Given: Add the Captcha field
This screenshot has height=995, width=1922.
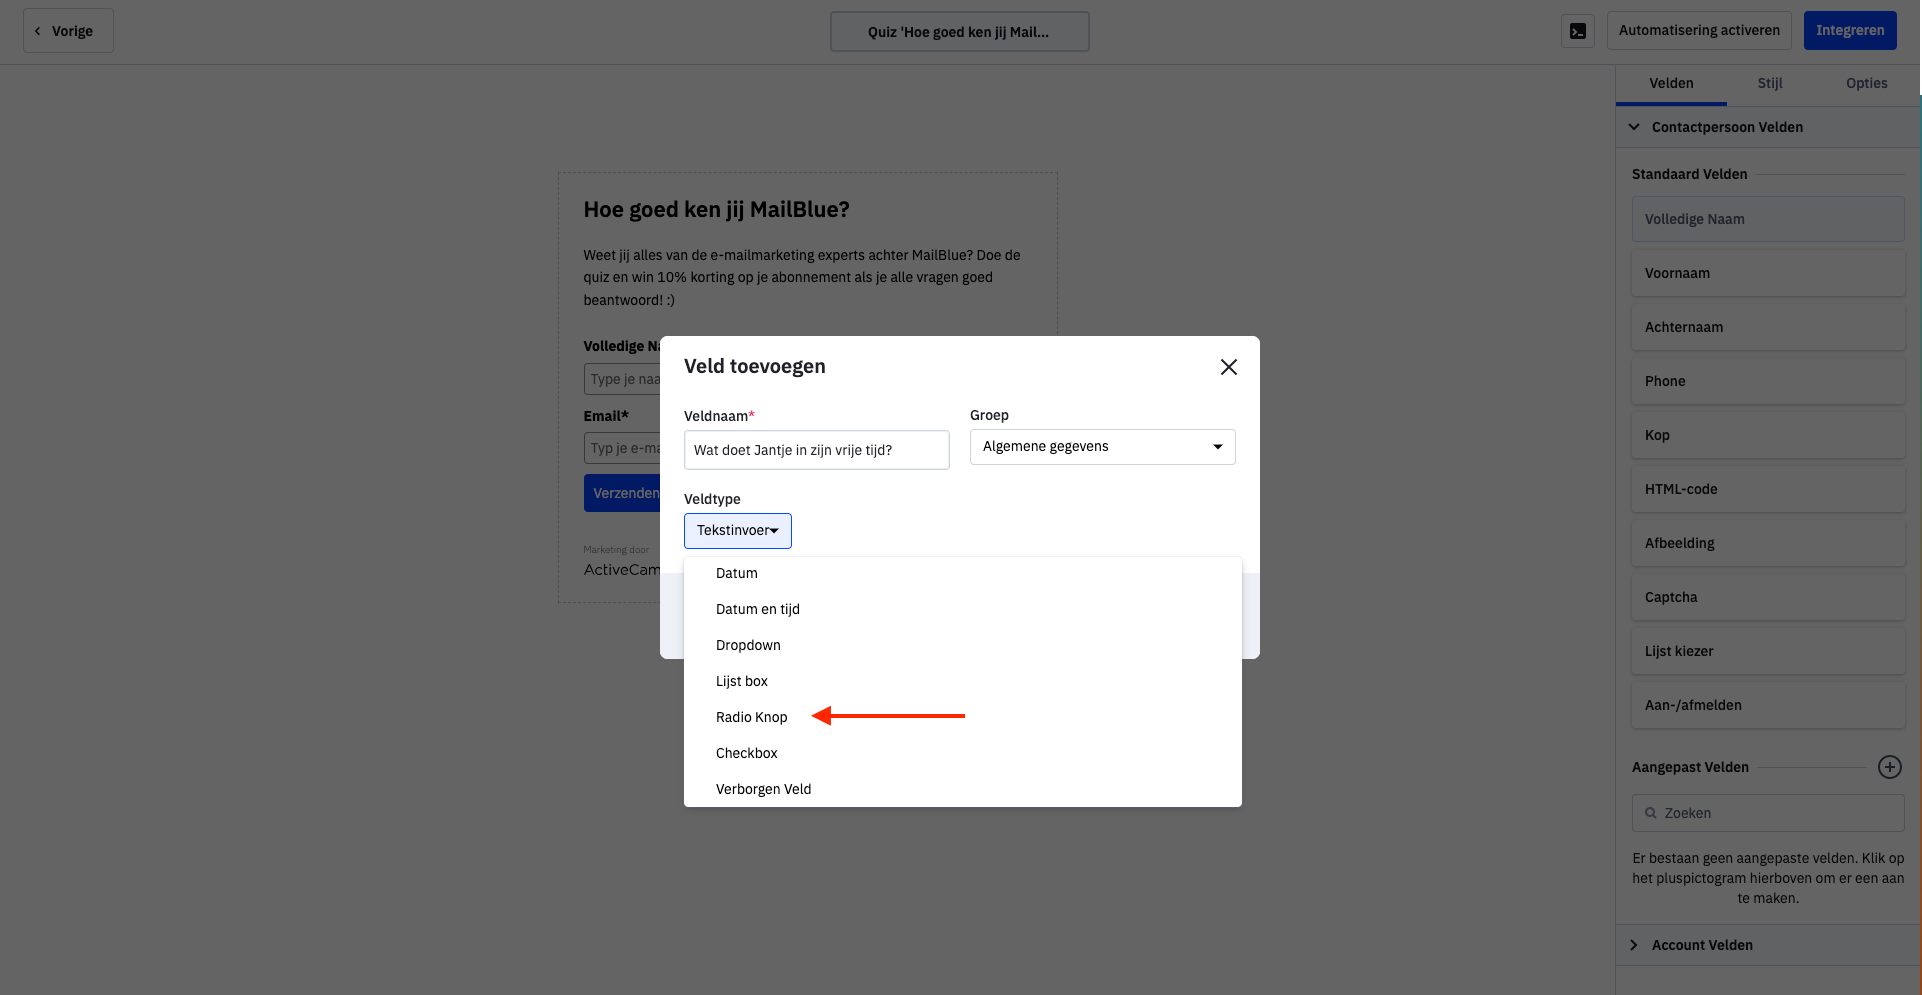Looking at the screenshot, I should [x=1768, y=597].
